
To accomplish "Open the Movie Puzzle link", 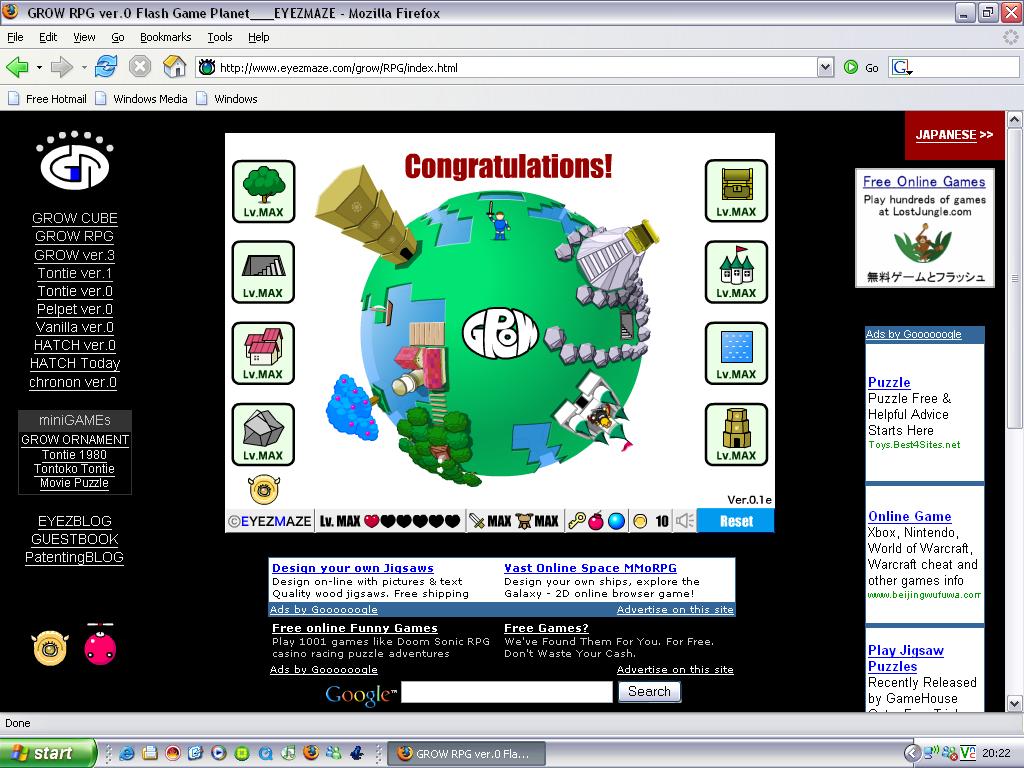I will [x=74, y=483].
